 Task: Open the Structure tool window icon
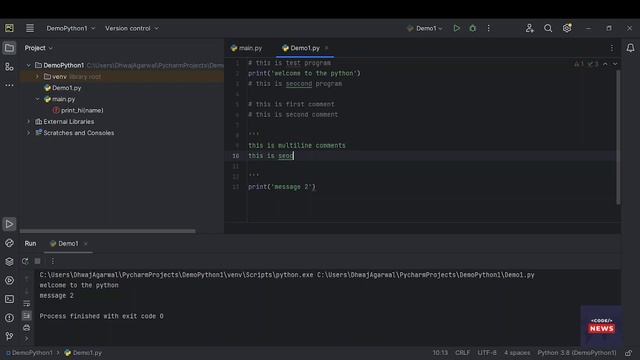9,67
